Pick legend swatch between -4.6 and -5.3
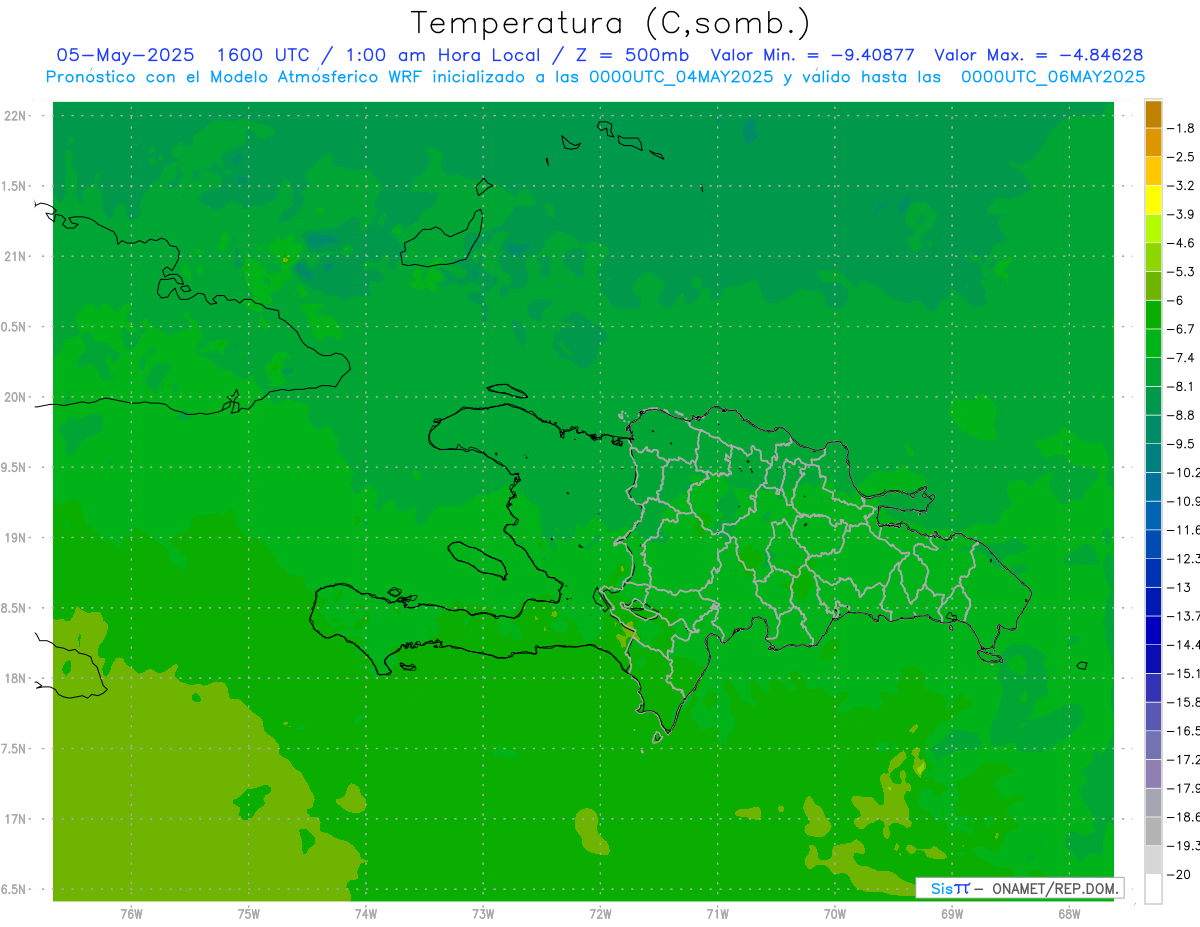Screen dimensions: 1200x927 pyautogui.click(x=1153, y=257)
